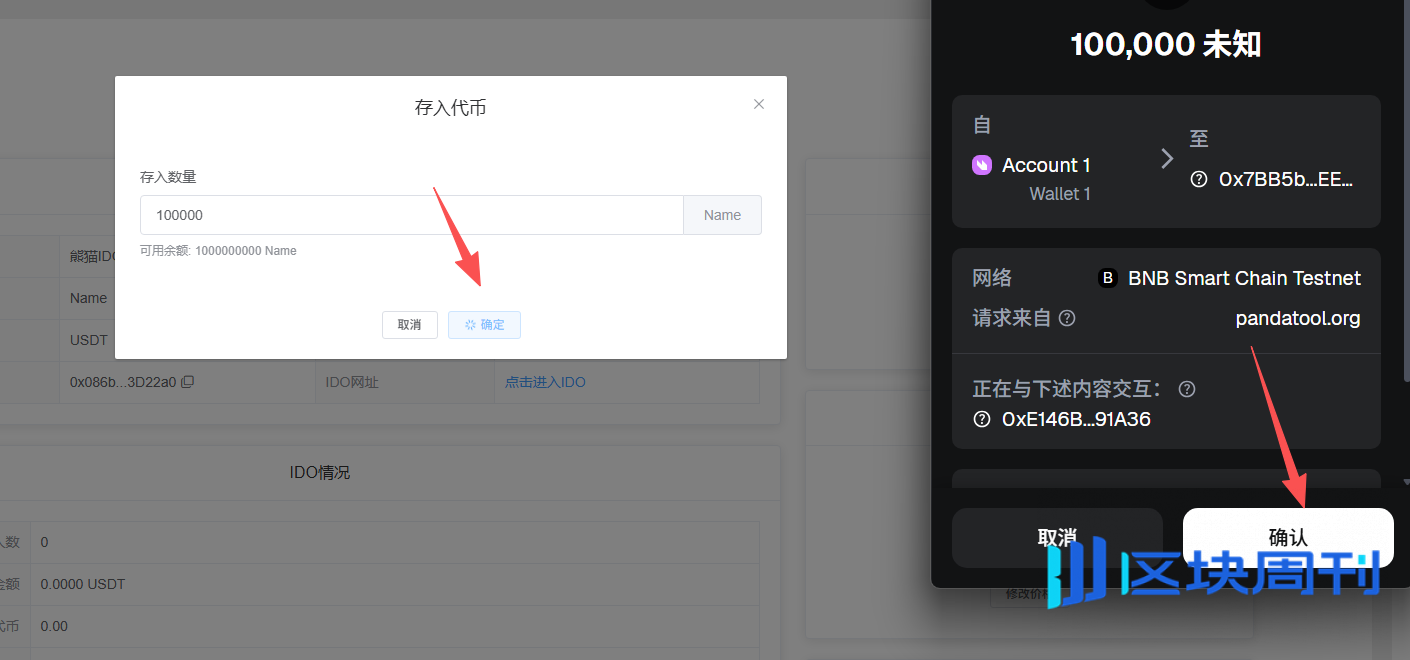
Task: Click the question icon beside 0x7BB5b recipient address
Action: point(1198,179)
